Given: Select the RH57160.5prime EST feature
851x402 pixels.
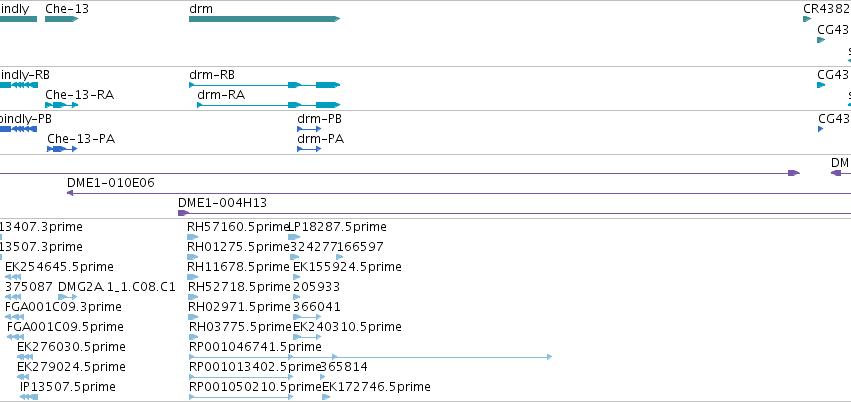Looking at the screenshot, I should (x=193, y=237).
